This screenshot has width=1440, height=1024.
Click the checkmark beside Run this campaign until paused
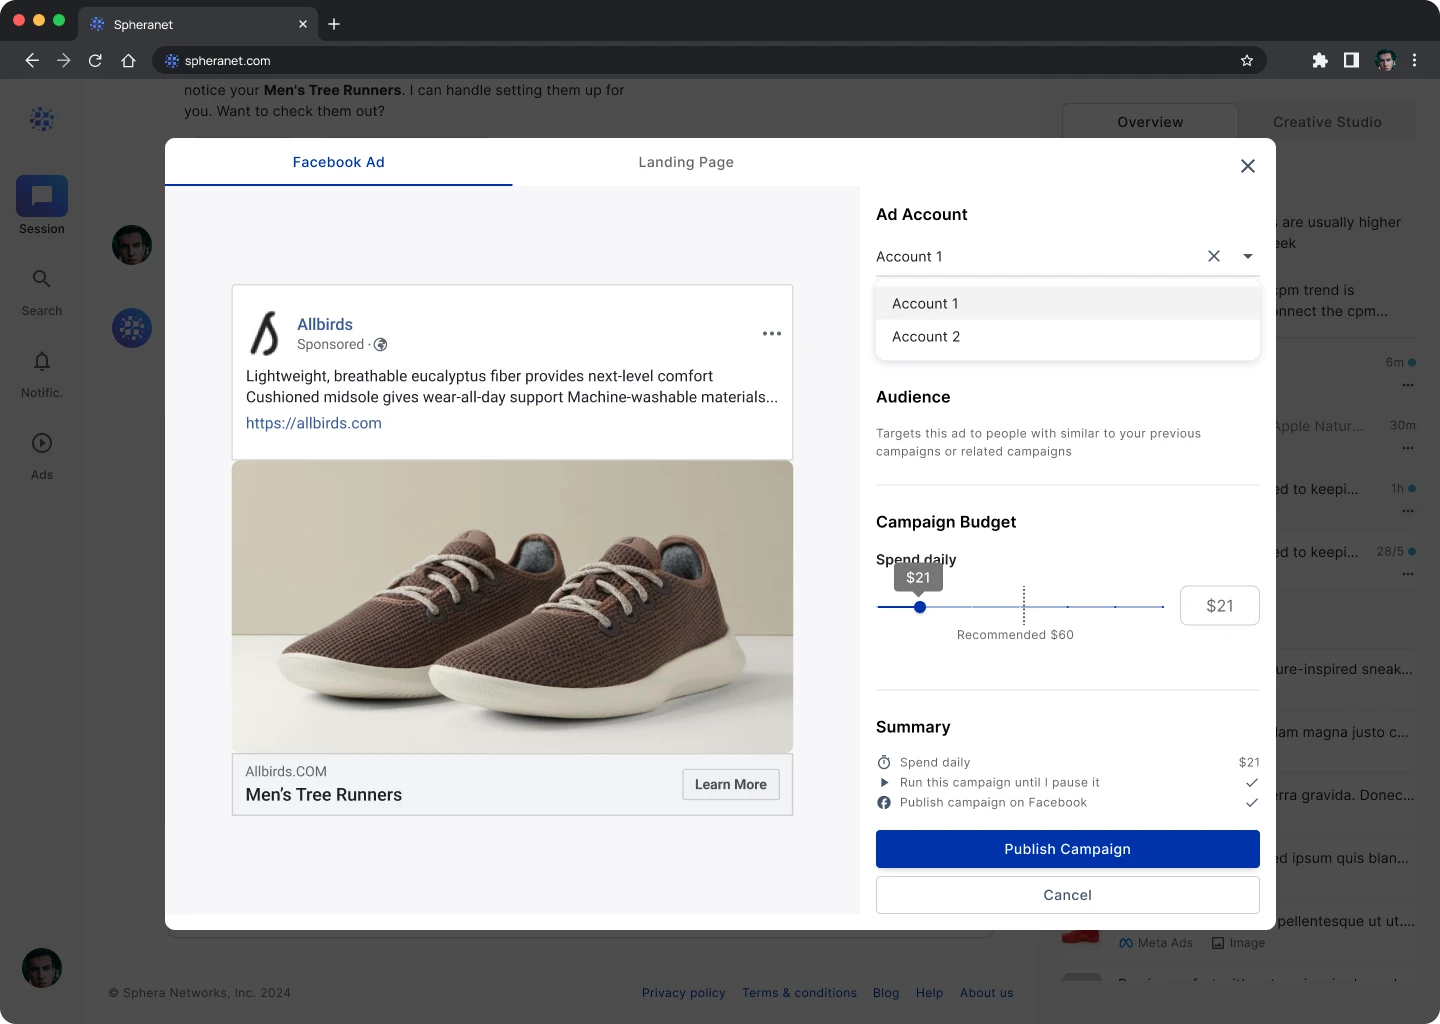pyautogui.click(x=1252, y=783)
